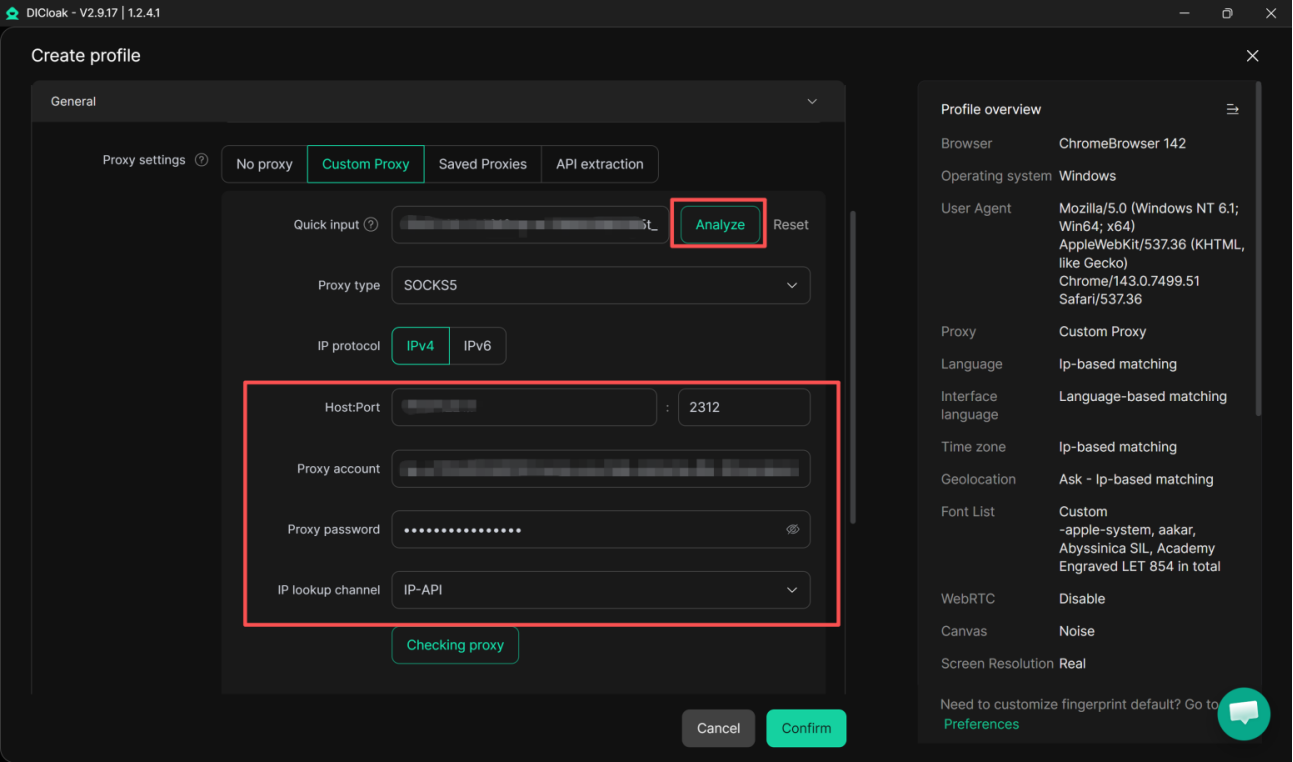Close the Create profile dialog
Viewport: 1293px width, 762px height.
coord(1252,56)
